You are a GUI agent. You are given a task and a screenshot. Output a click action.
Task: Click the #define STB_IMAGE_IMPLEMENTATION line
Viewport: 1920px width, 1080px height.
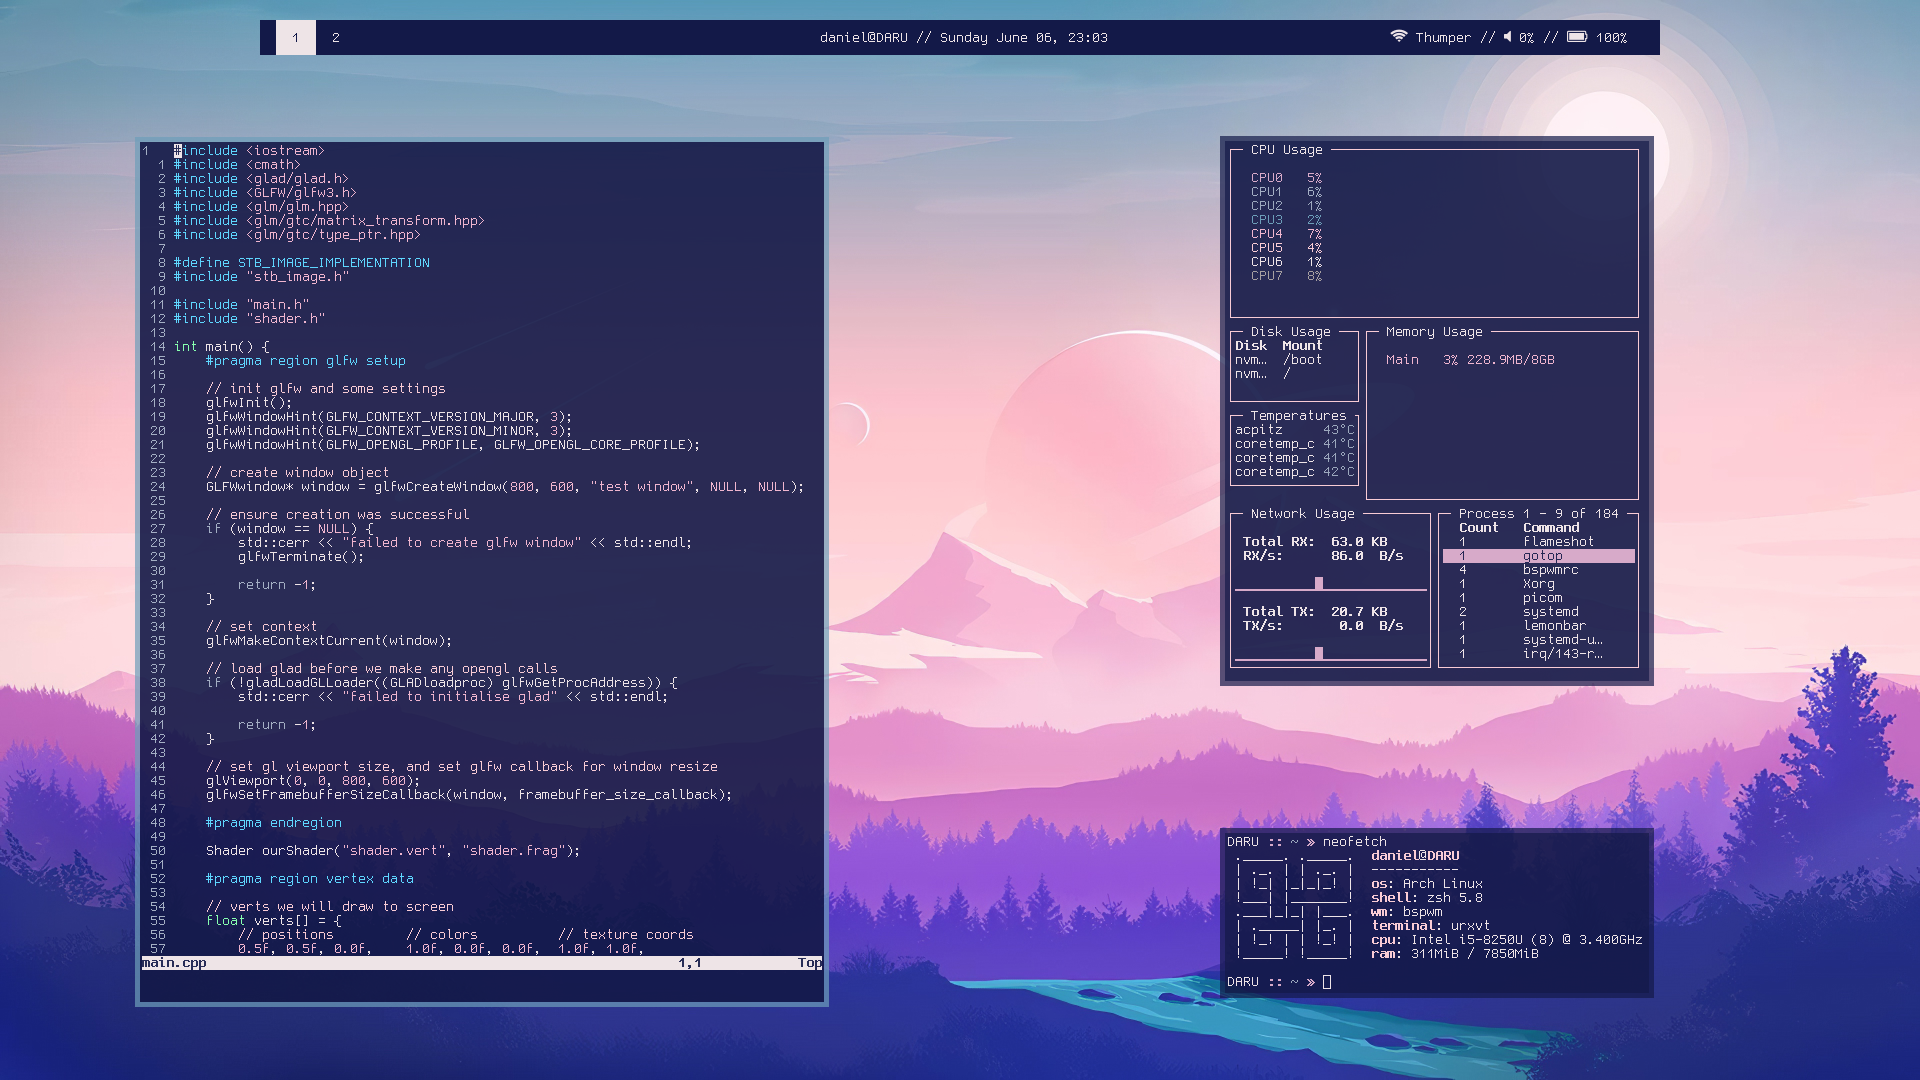302,263
